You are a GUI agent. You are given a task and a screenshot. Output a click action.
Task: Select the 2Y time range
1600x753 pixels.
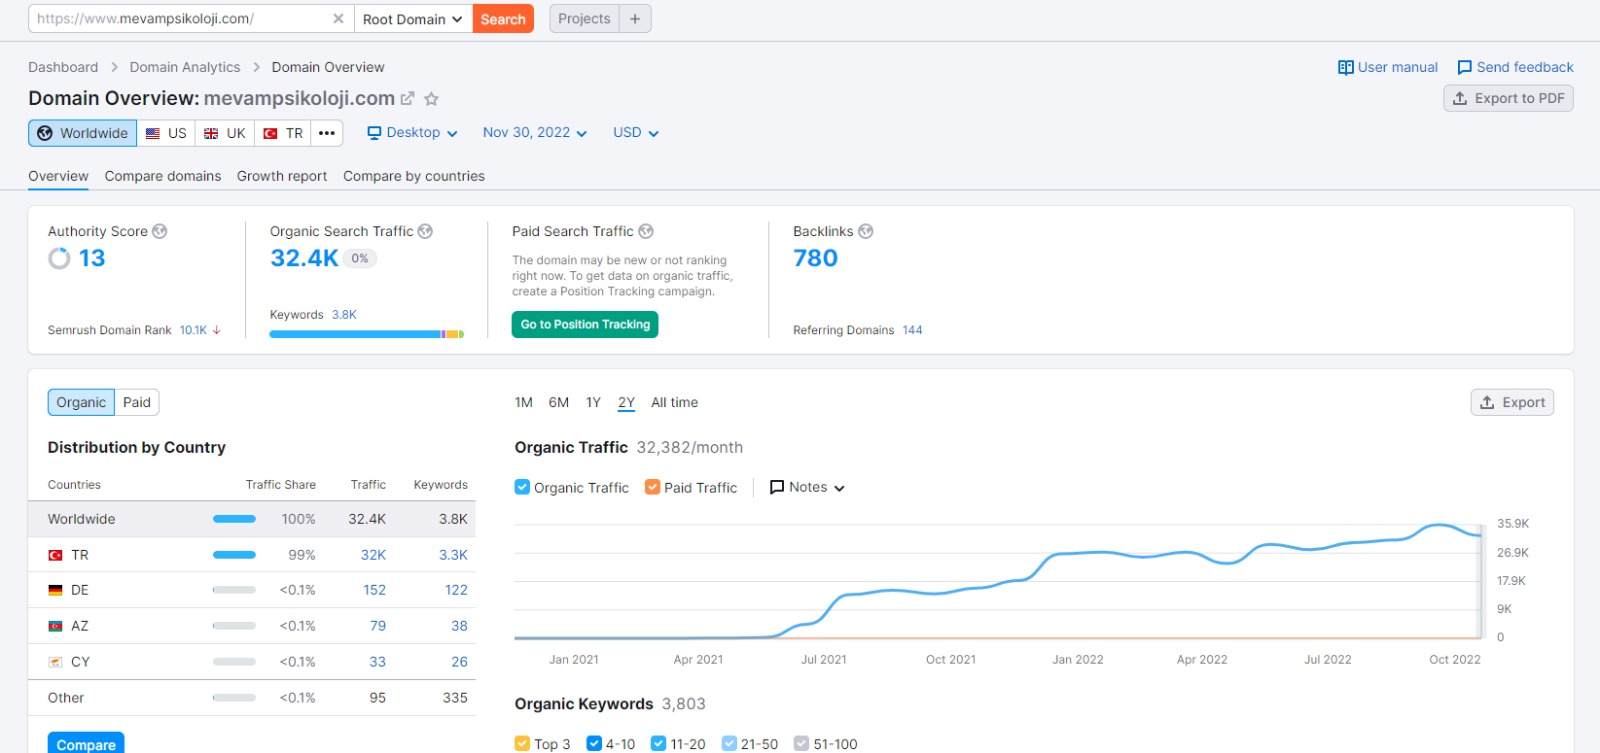(x=626, y=402)
